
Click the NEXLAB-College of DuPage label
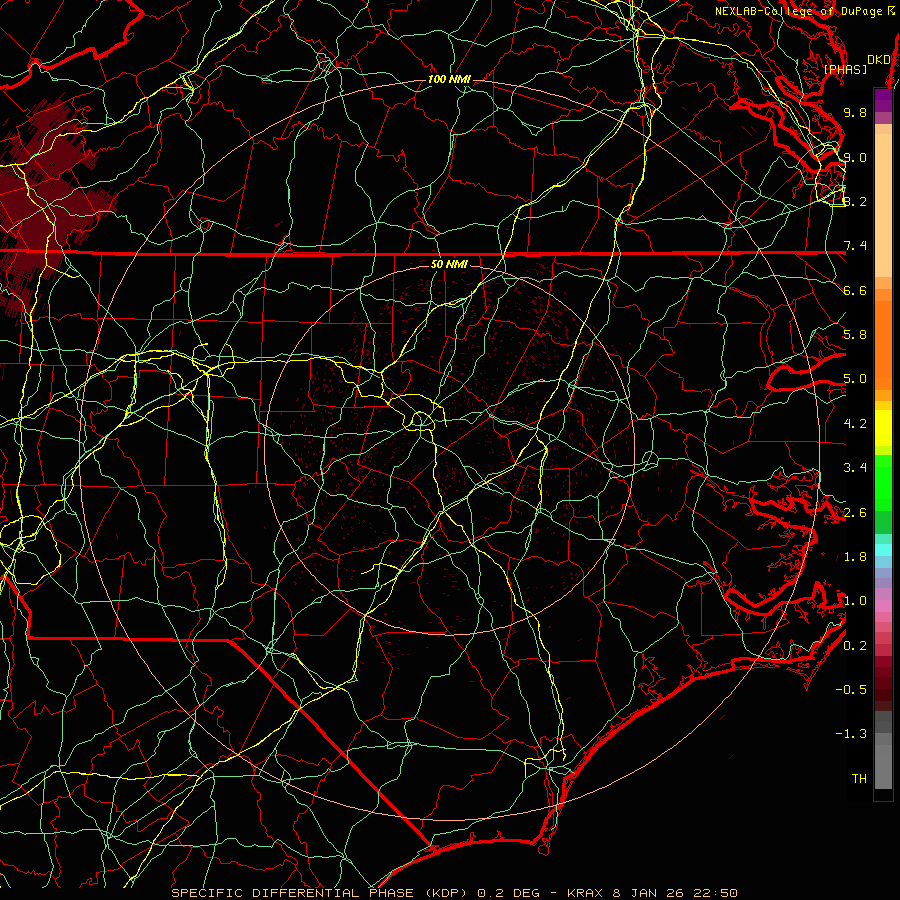click(x=798, y=11)
